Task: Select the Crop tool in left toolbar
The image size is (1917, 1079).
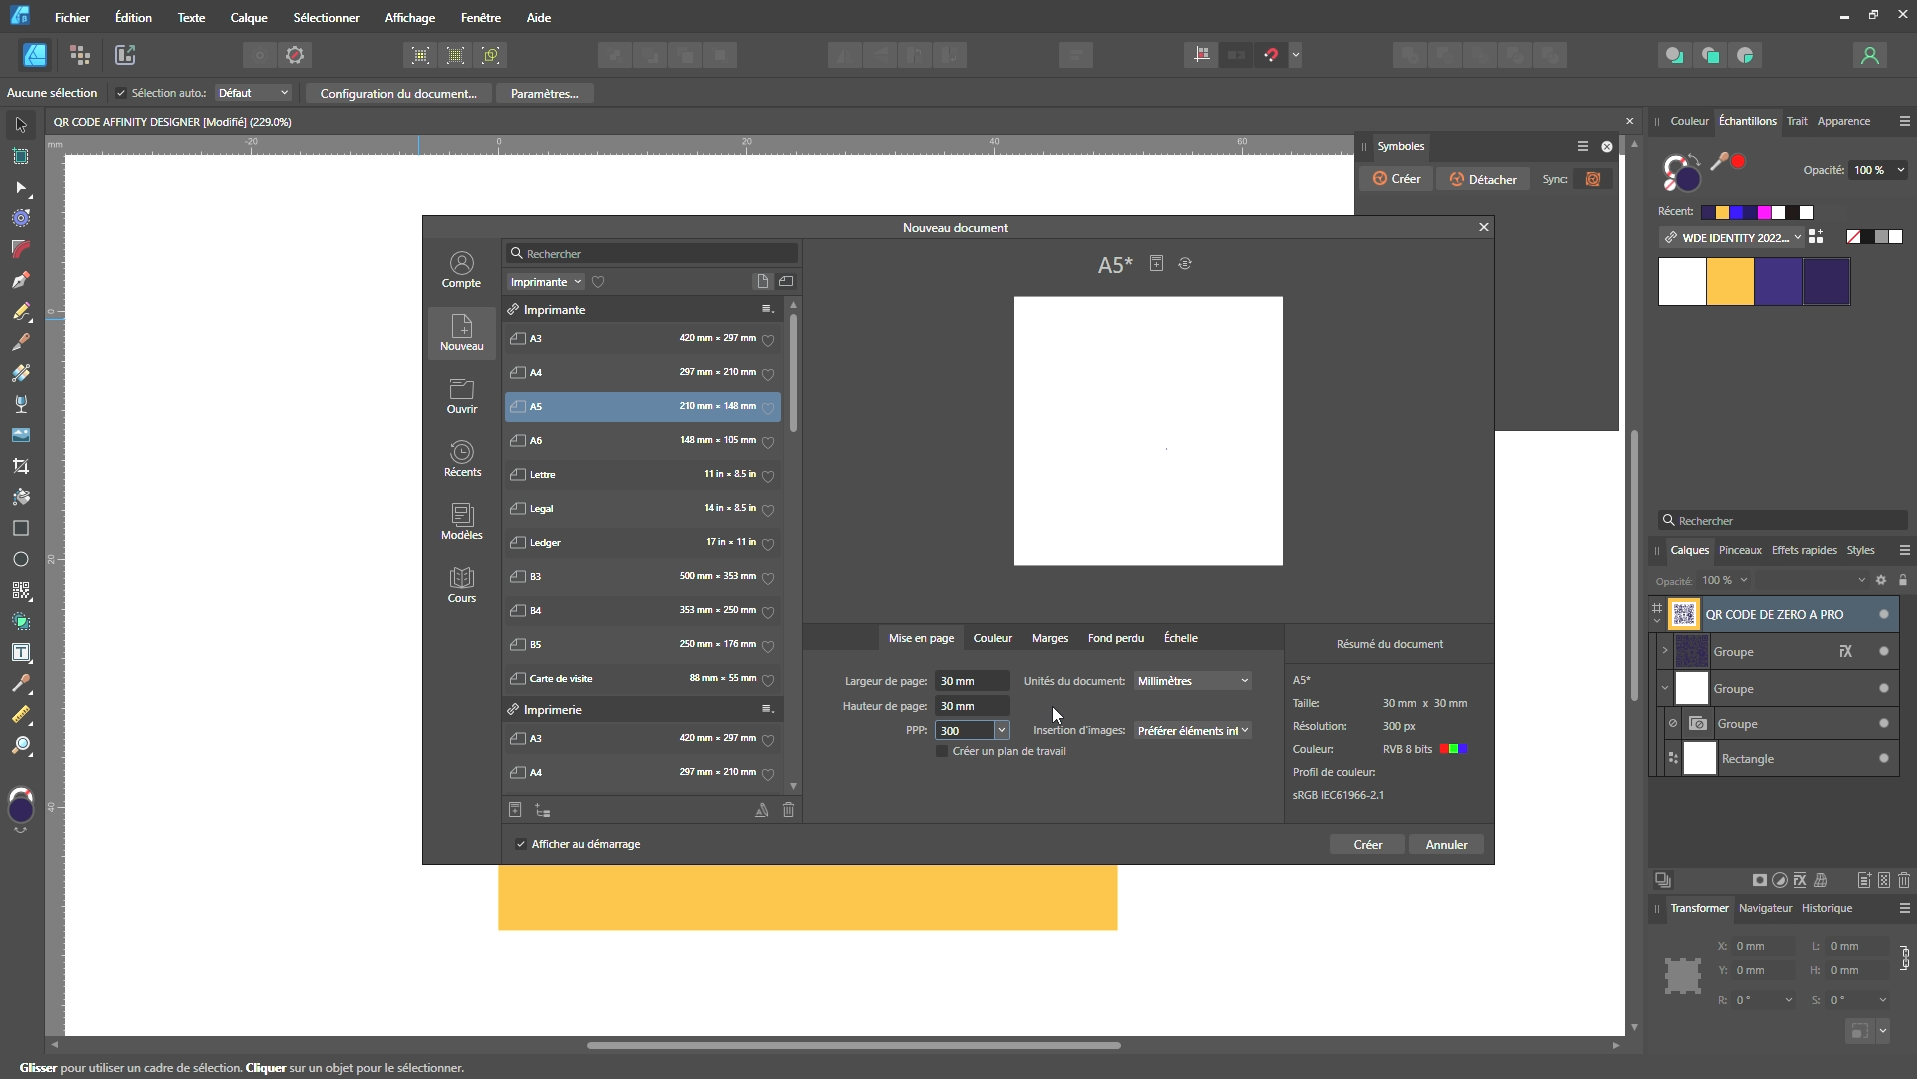Action: click(21, 466)
